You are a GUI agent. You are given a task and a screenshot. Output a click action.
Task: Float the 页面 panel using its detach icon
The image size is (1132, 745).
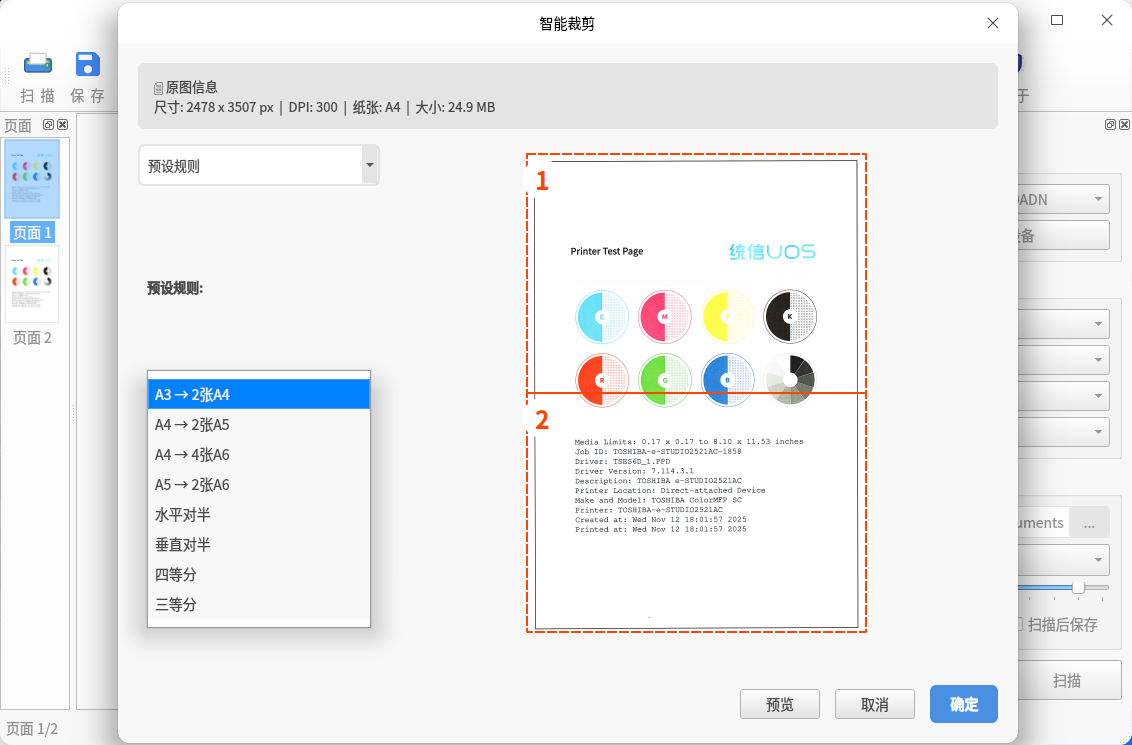(x=48, y=124)
